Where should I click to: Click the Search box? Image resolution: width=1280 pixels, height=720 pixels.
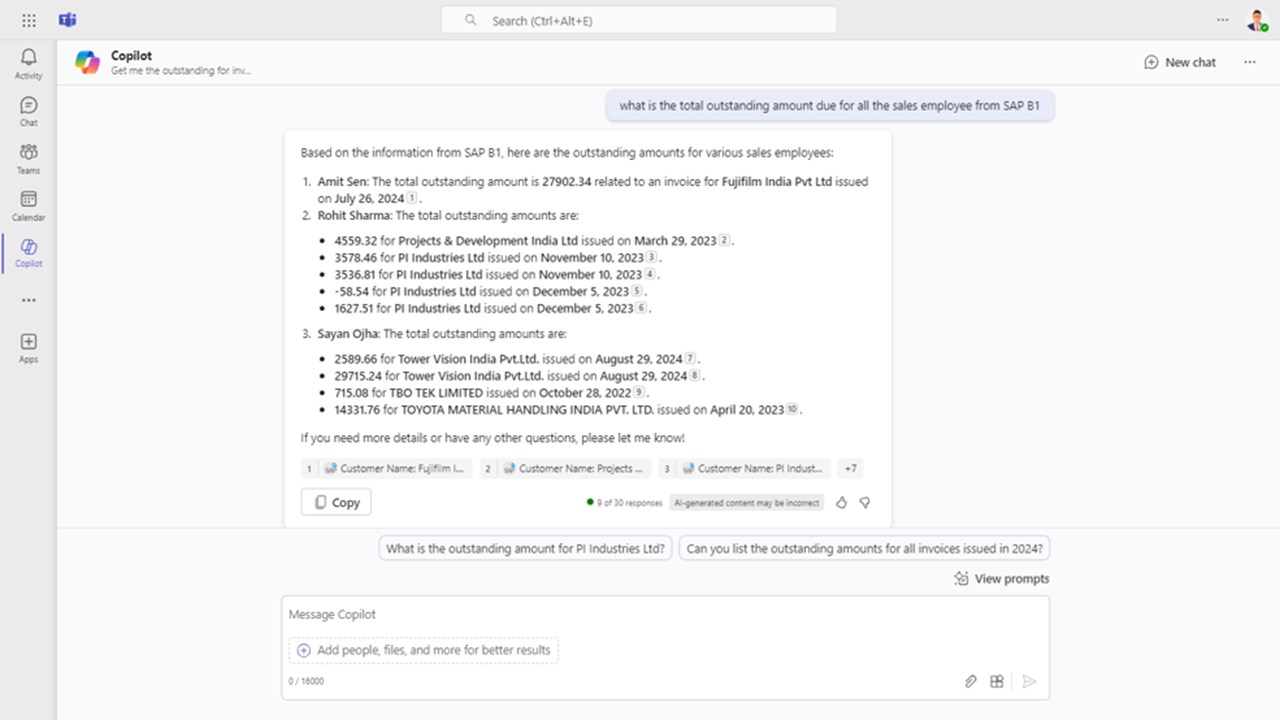639,20
